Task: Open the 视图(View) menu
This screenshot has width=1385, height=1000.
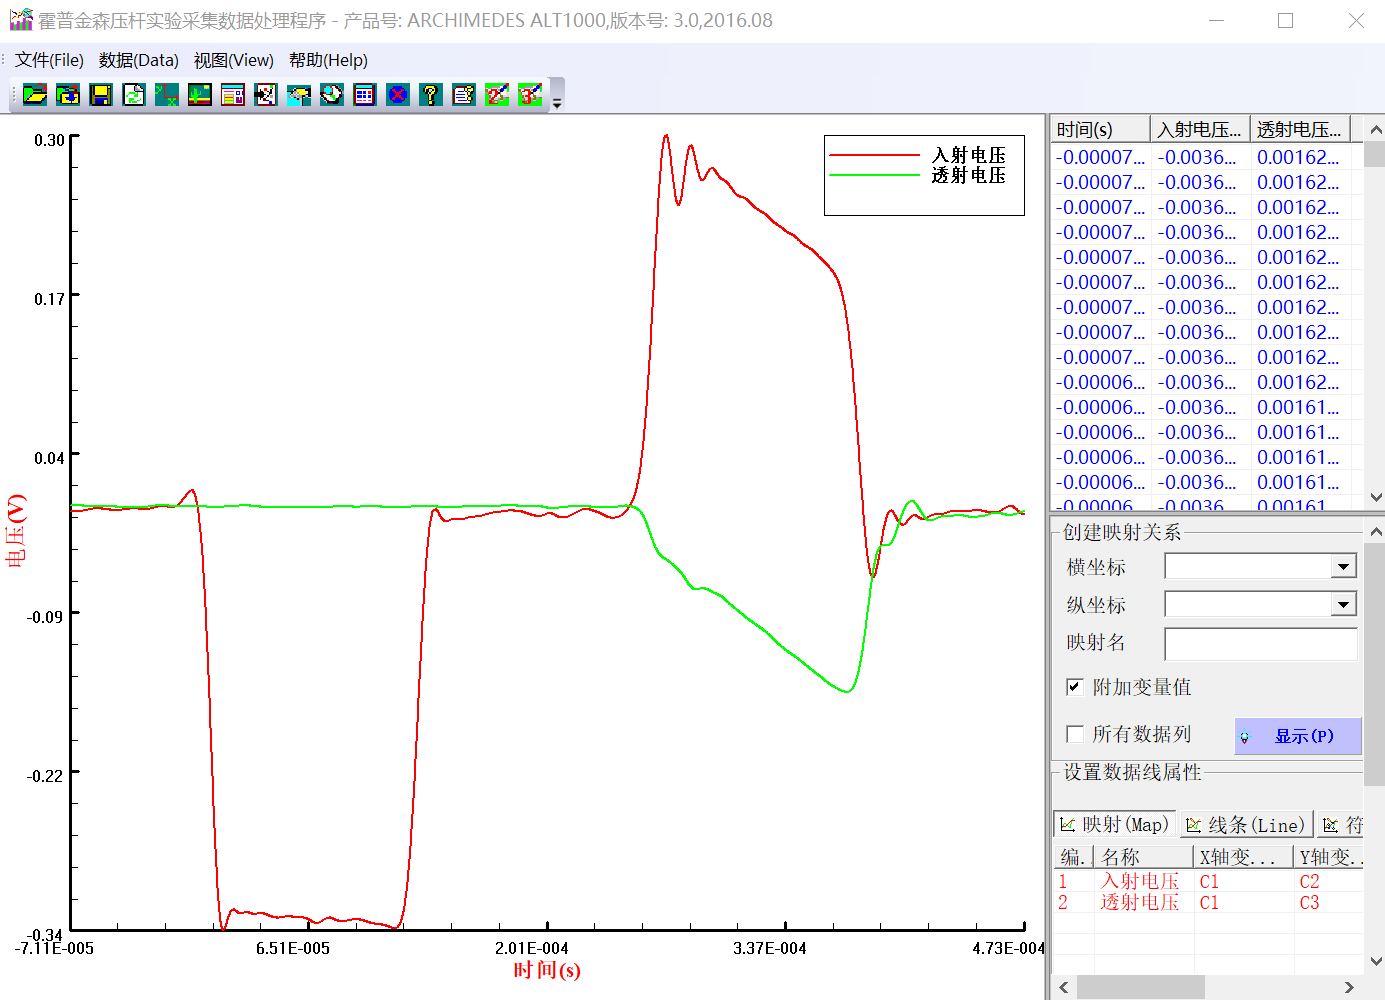Action: 234,60
